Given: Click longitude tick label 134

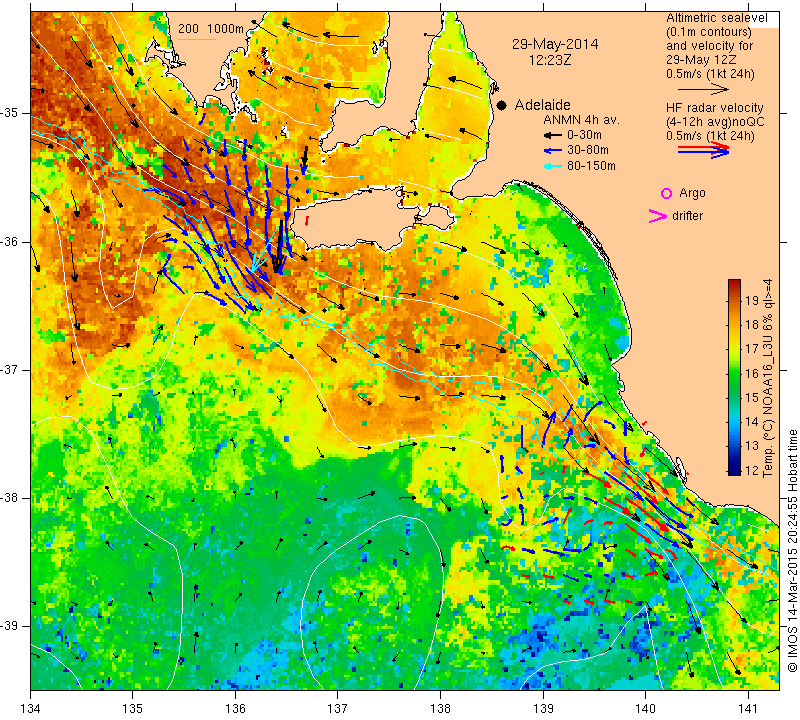Looking at the screenshot, I should tap(31, 709).
